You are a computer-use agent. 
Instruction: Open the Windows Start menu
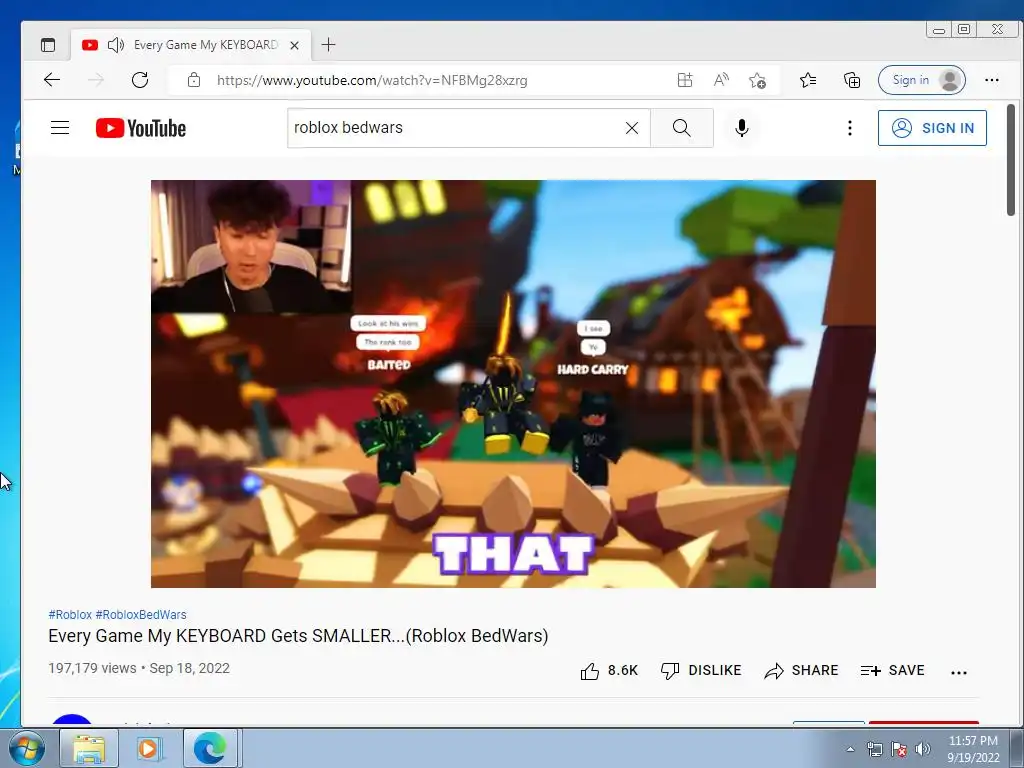tap(26, 748)
